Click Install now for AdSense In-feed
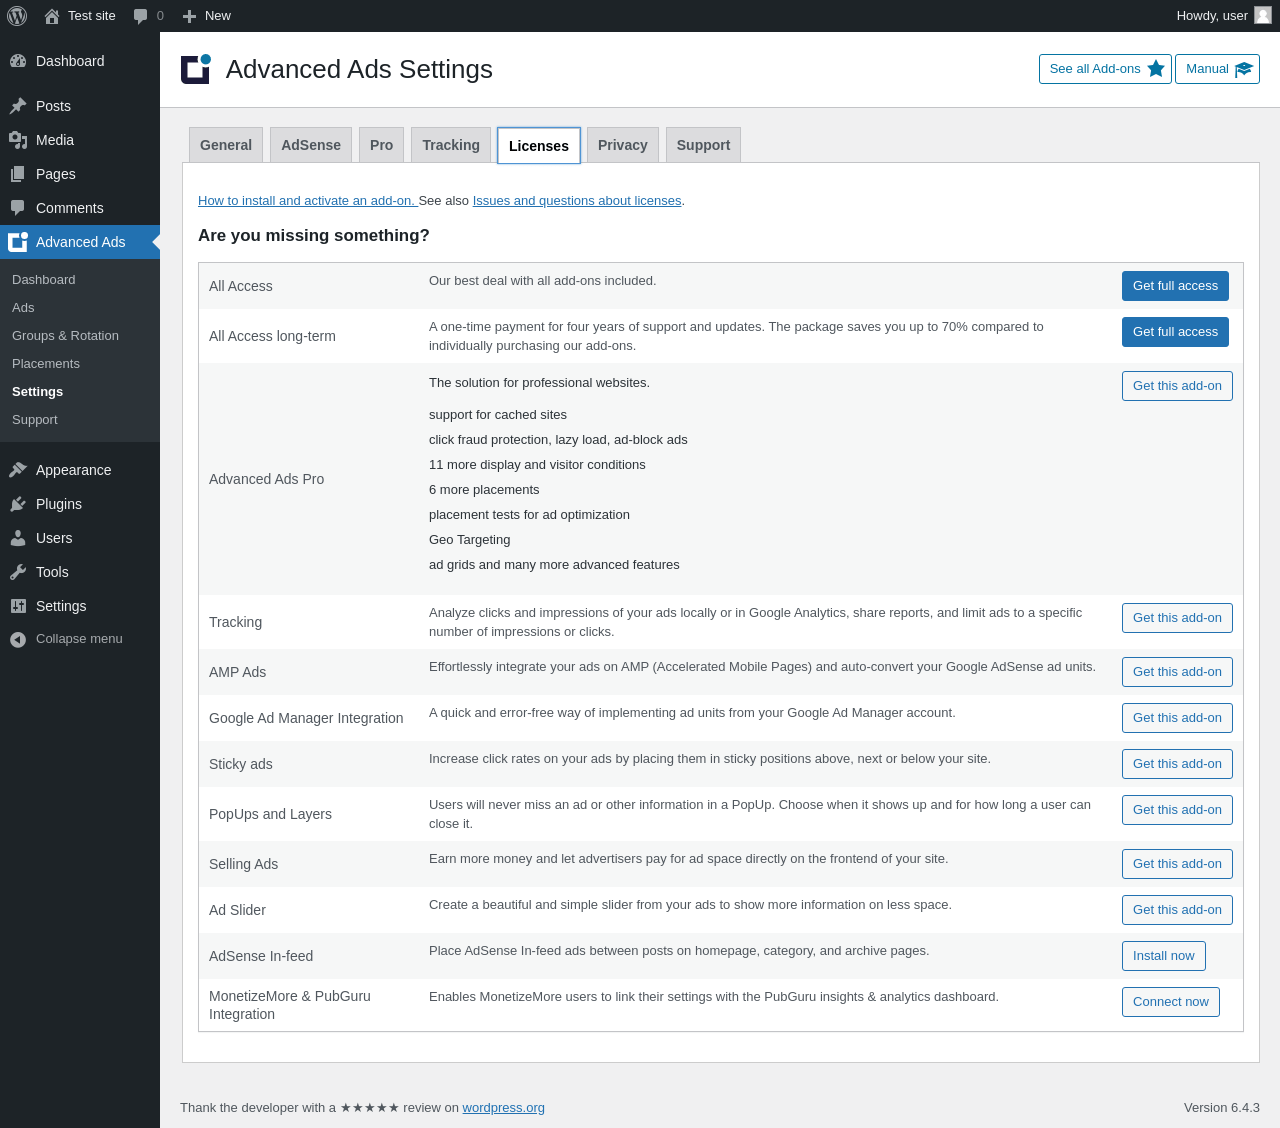The image size is (1280, 1128). tap(1163, 956)
